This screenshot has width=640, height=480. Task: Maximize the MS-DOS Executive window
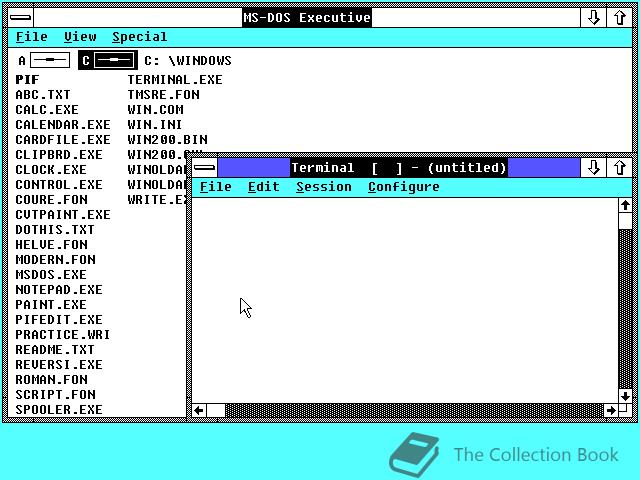619,18
